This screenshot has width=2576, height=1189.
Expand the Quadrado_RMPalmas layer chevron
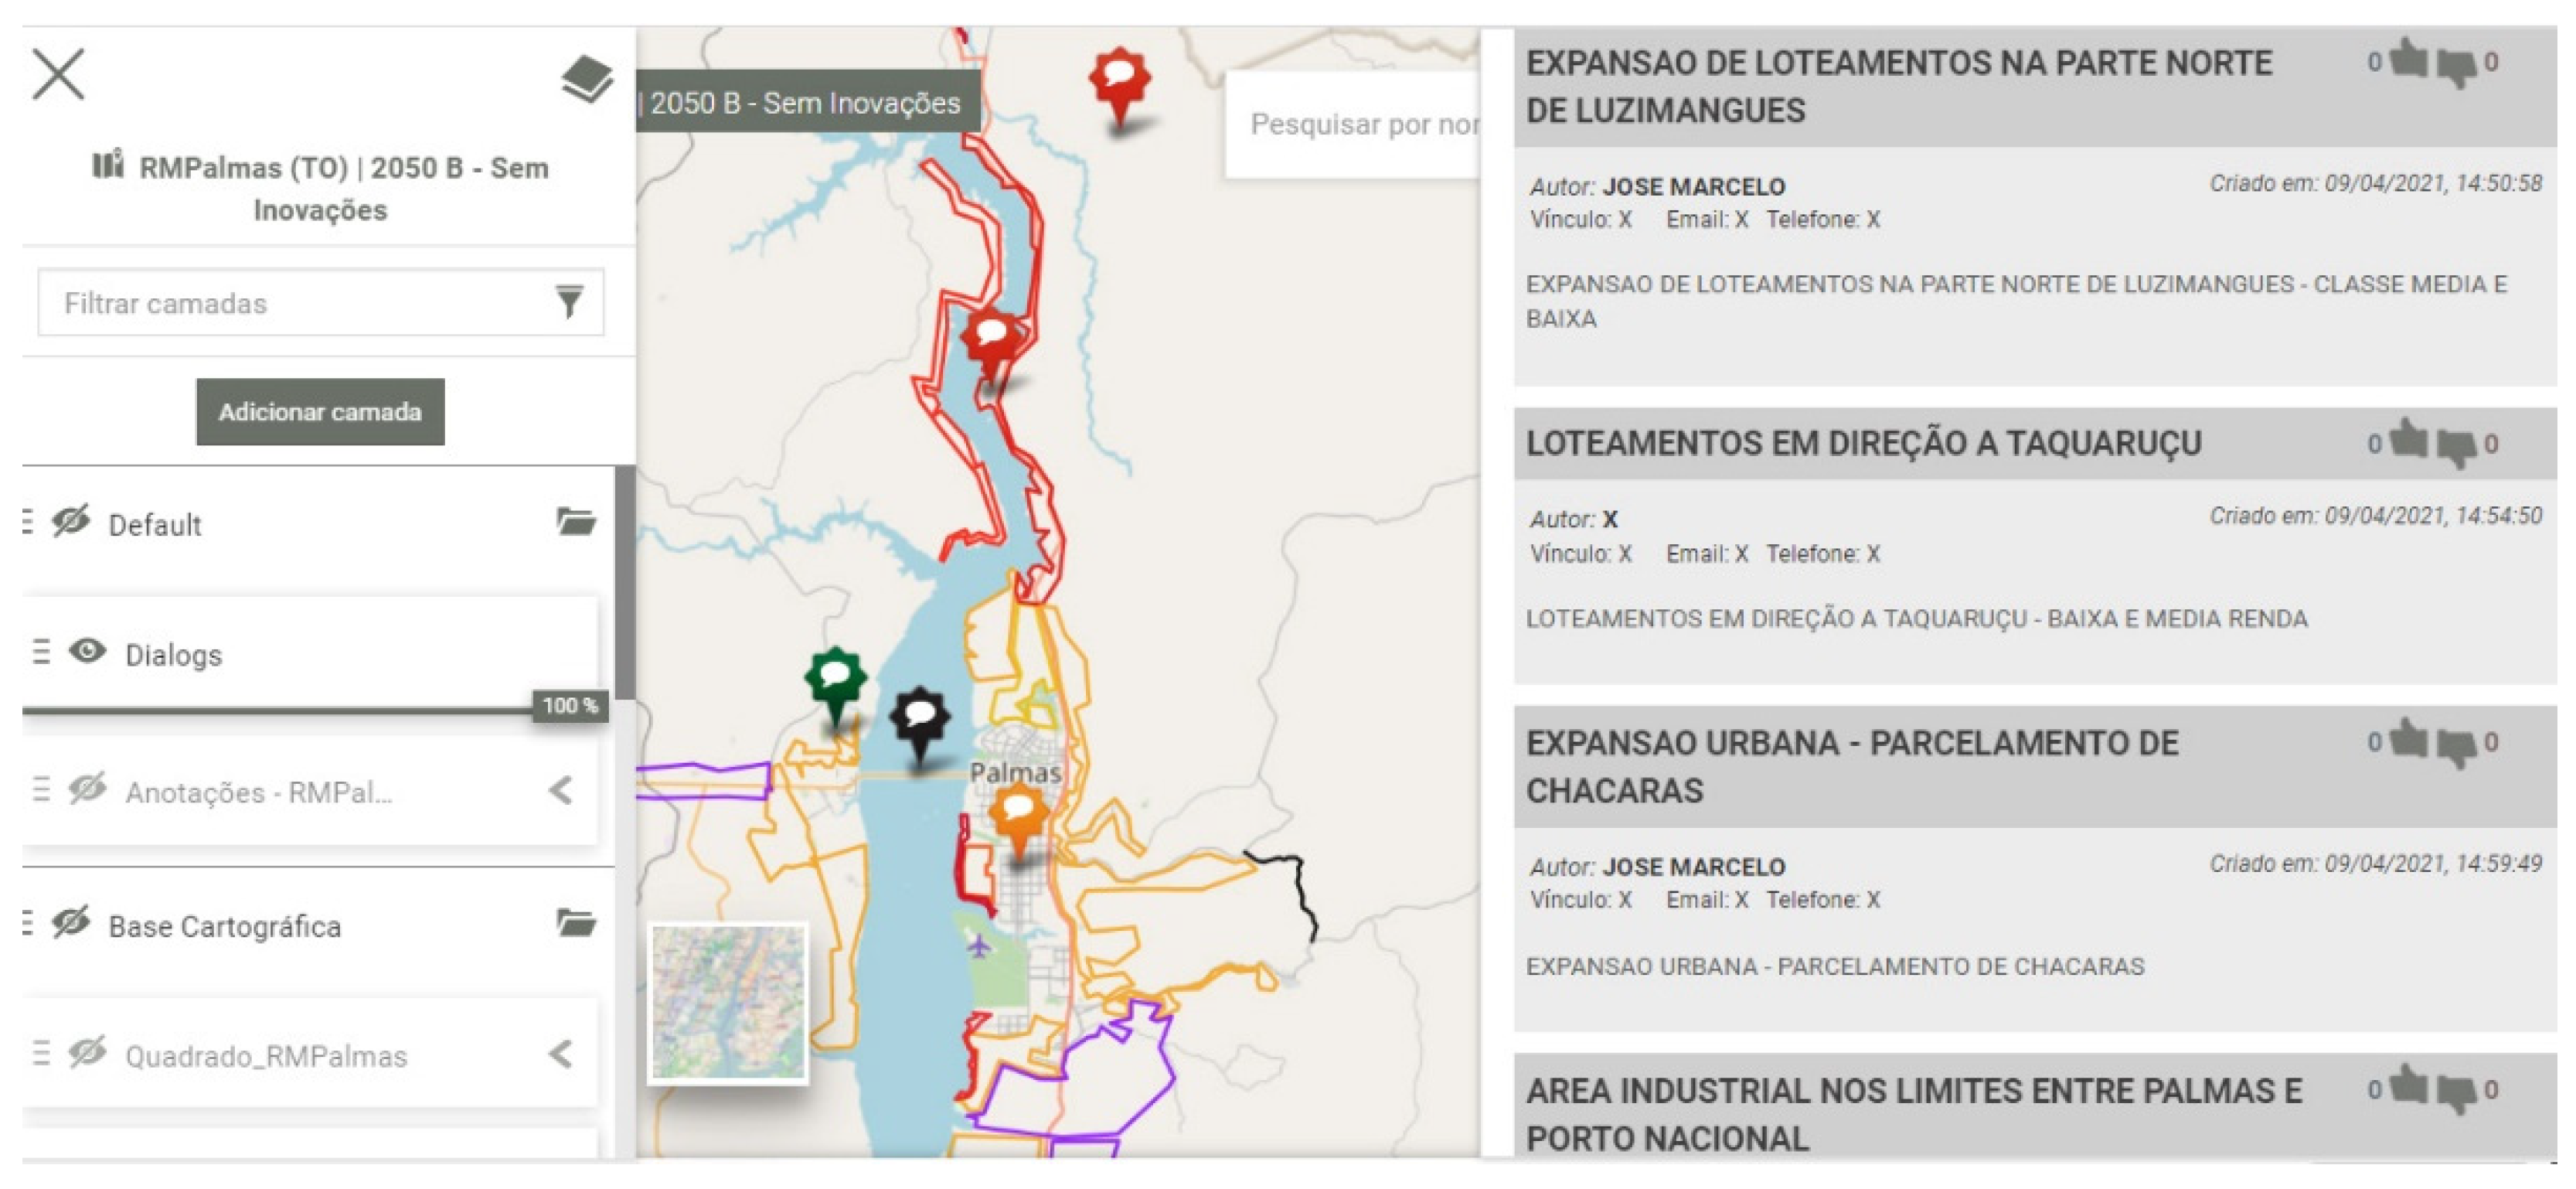[x=561, y=1054]
